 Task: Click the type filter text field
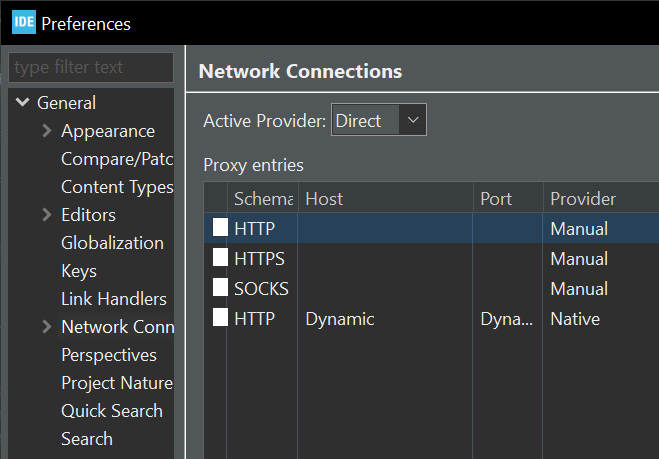coord(90,68)
